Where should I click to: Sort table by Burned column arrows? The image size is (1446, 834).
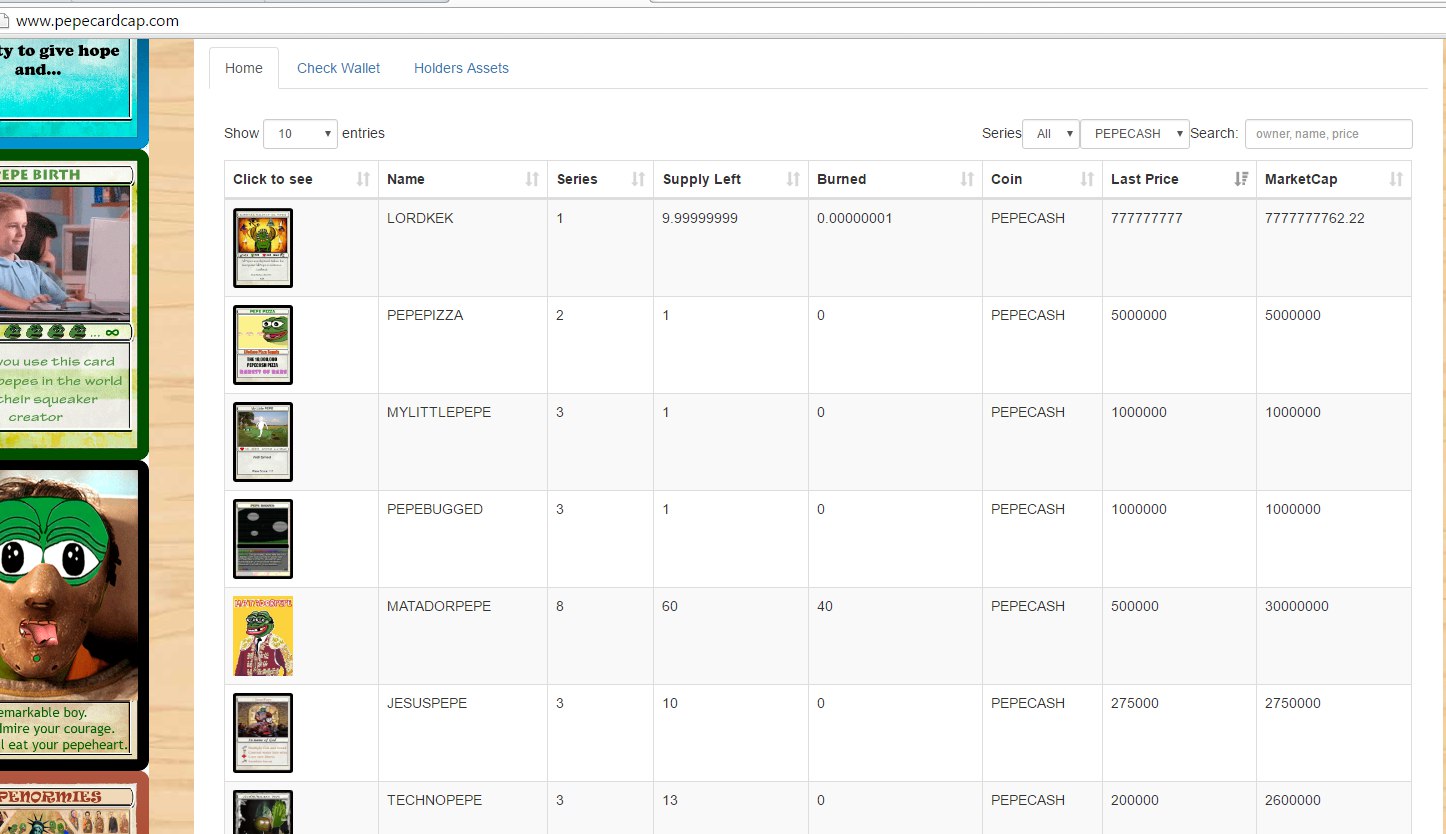pyautogui.click(x=967, y=179)
